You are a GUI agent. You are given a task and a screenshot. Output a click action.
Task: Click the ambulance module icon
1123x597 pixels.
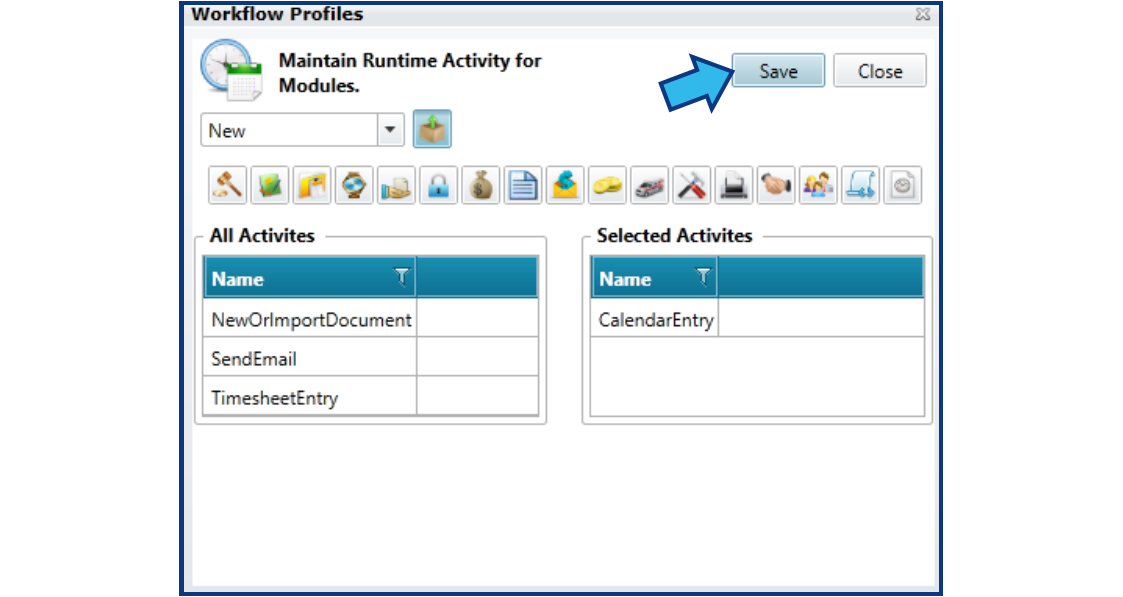pyautogui.click(x=650, y=185)
